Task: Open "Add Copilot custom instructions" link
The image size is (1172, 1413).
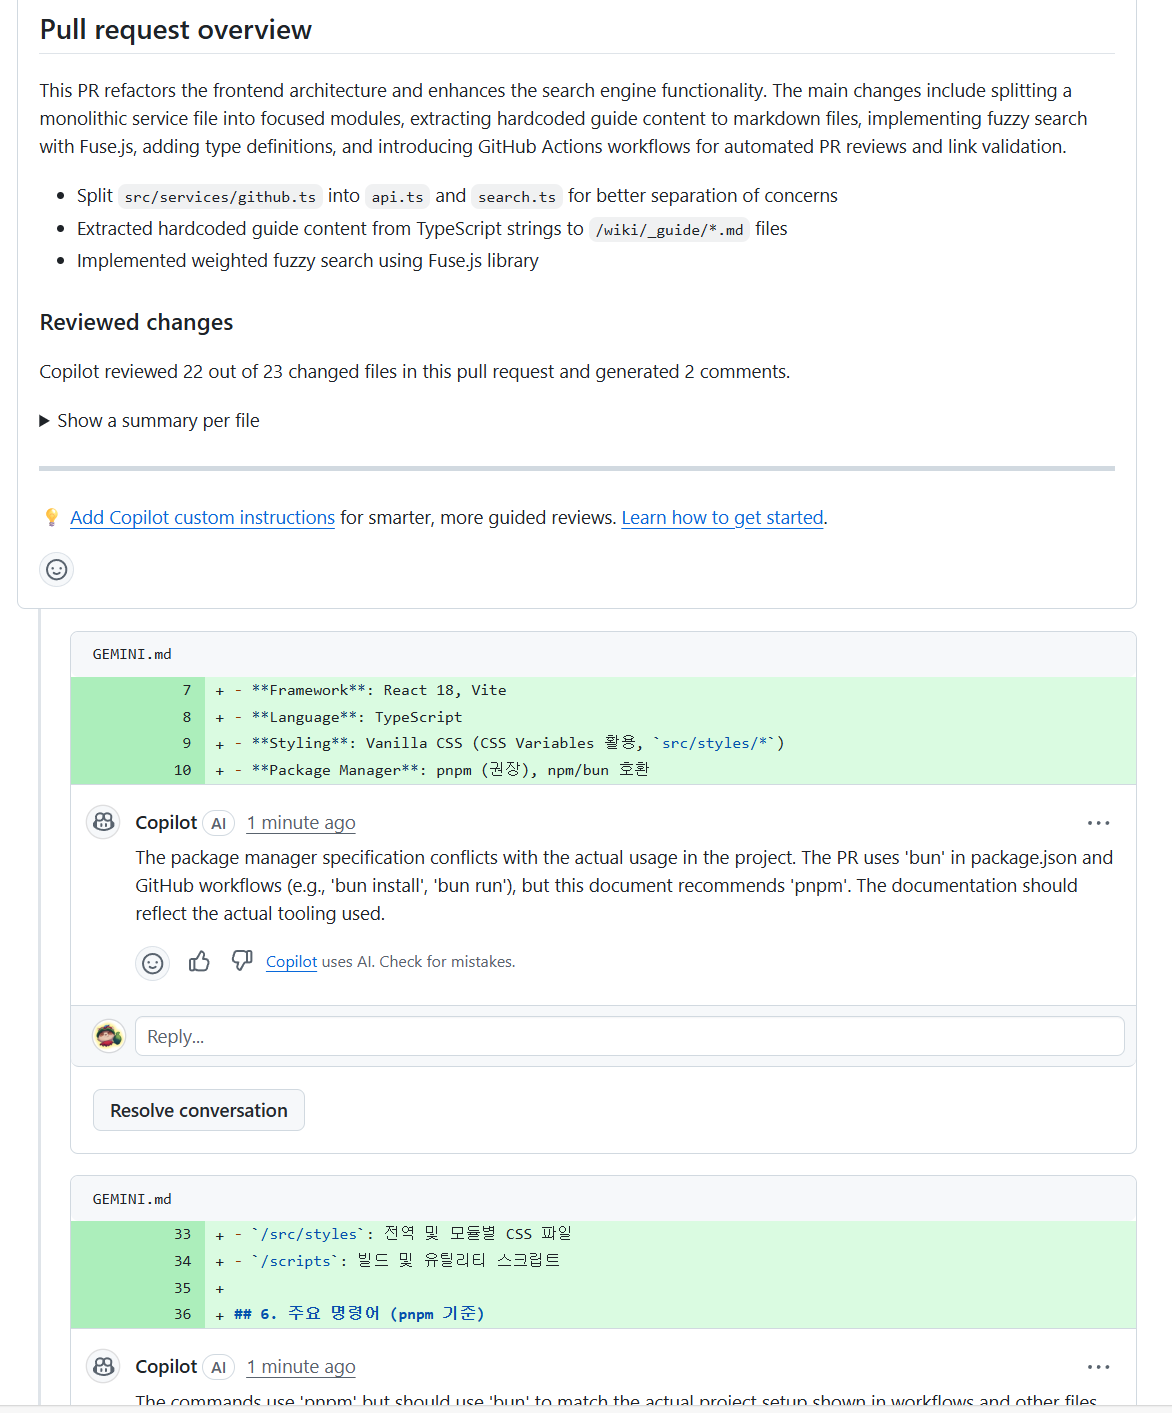Action: [x=202, y=518]
